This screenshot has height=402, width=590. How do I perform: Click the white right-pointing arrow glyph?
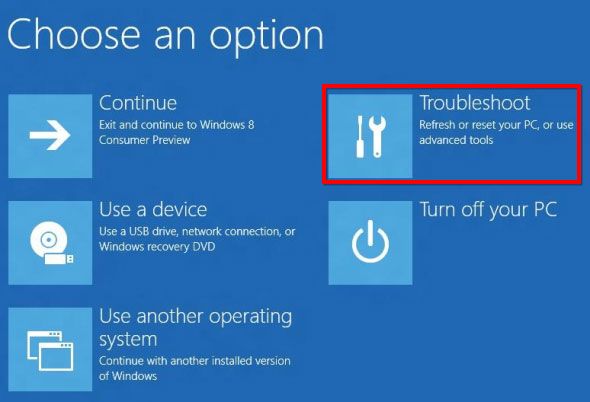[50, 135]
